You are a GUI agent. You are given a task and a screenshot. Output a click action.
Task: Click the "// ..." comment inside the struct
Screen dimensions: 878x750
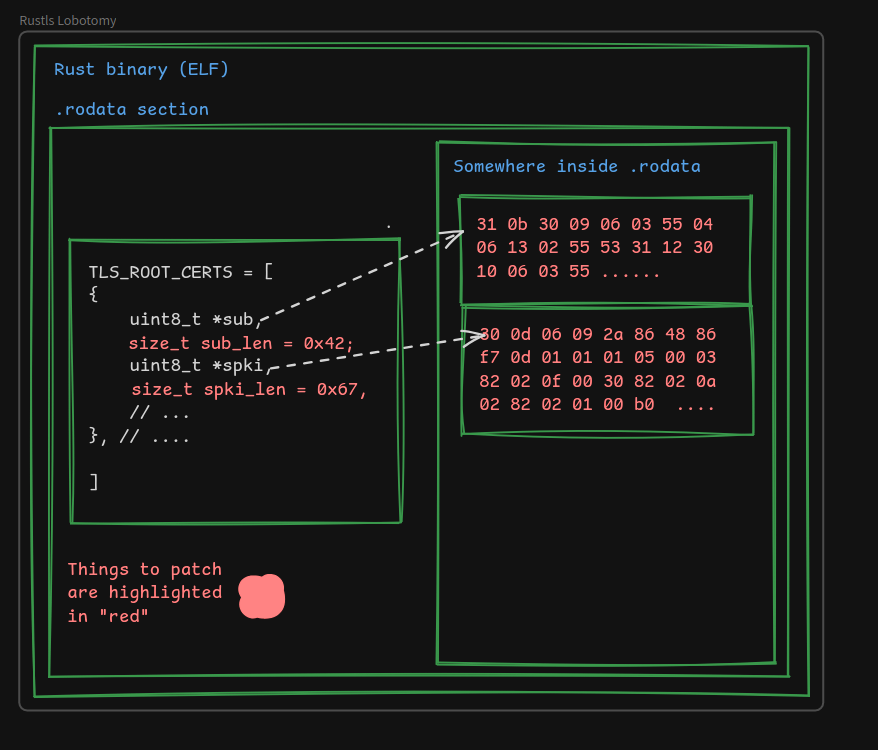[159, 413]
